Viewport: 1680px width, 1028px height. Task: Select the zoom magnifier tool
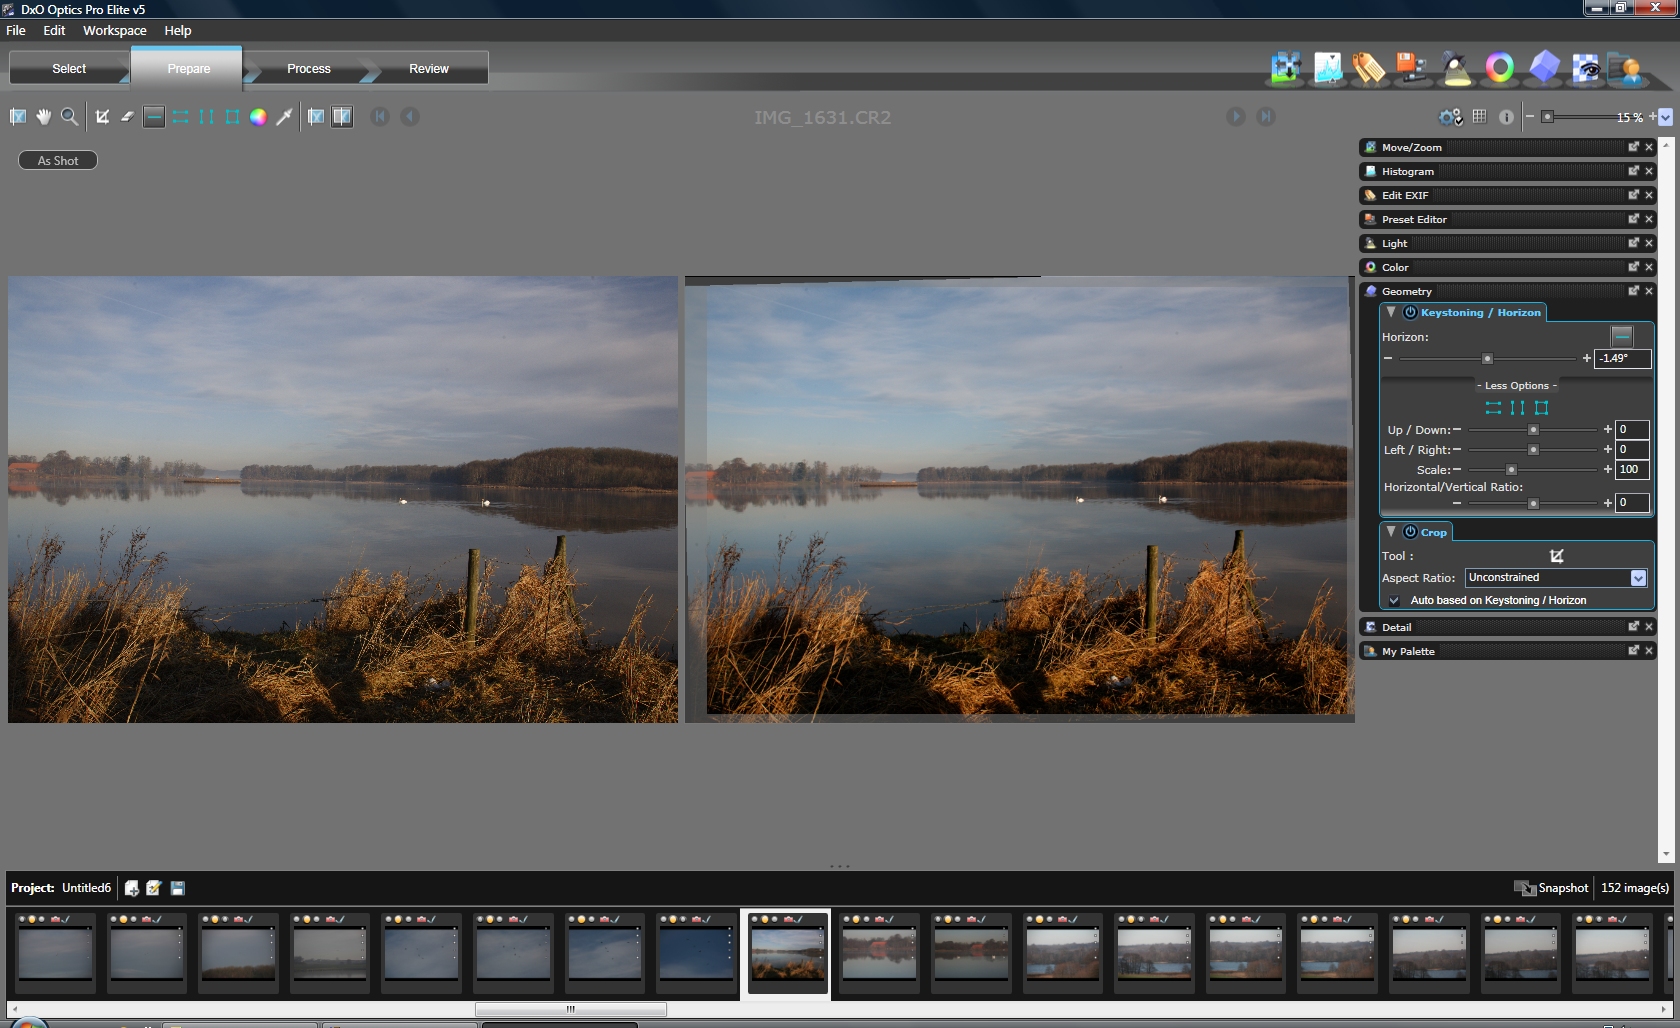click(69, 117)
